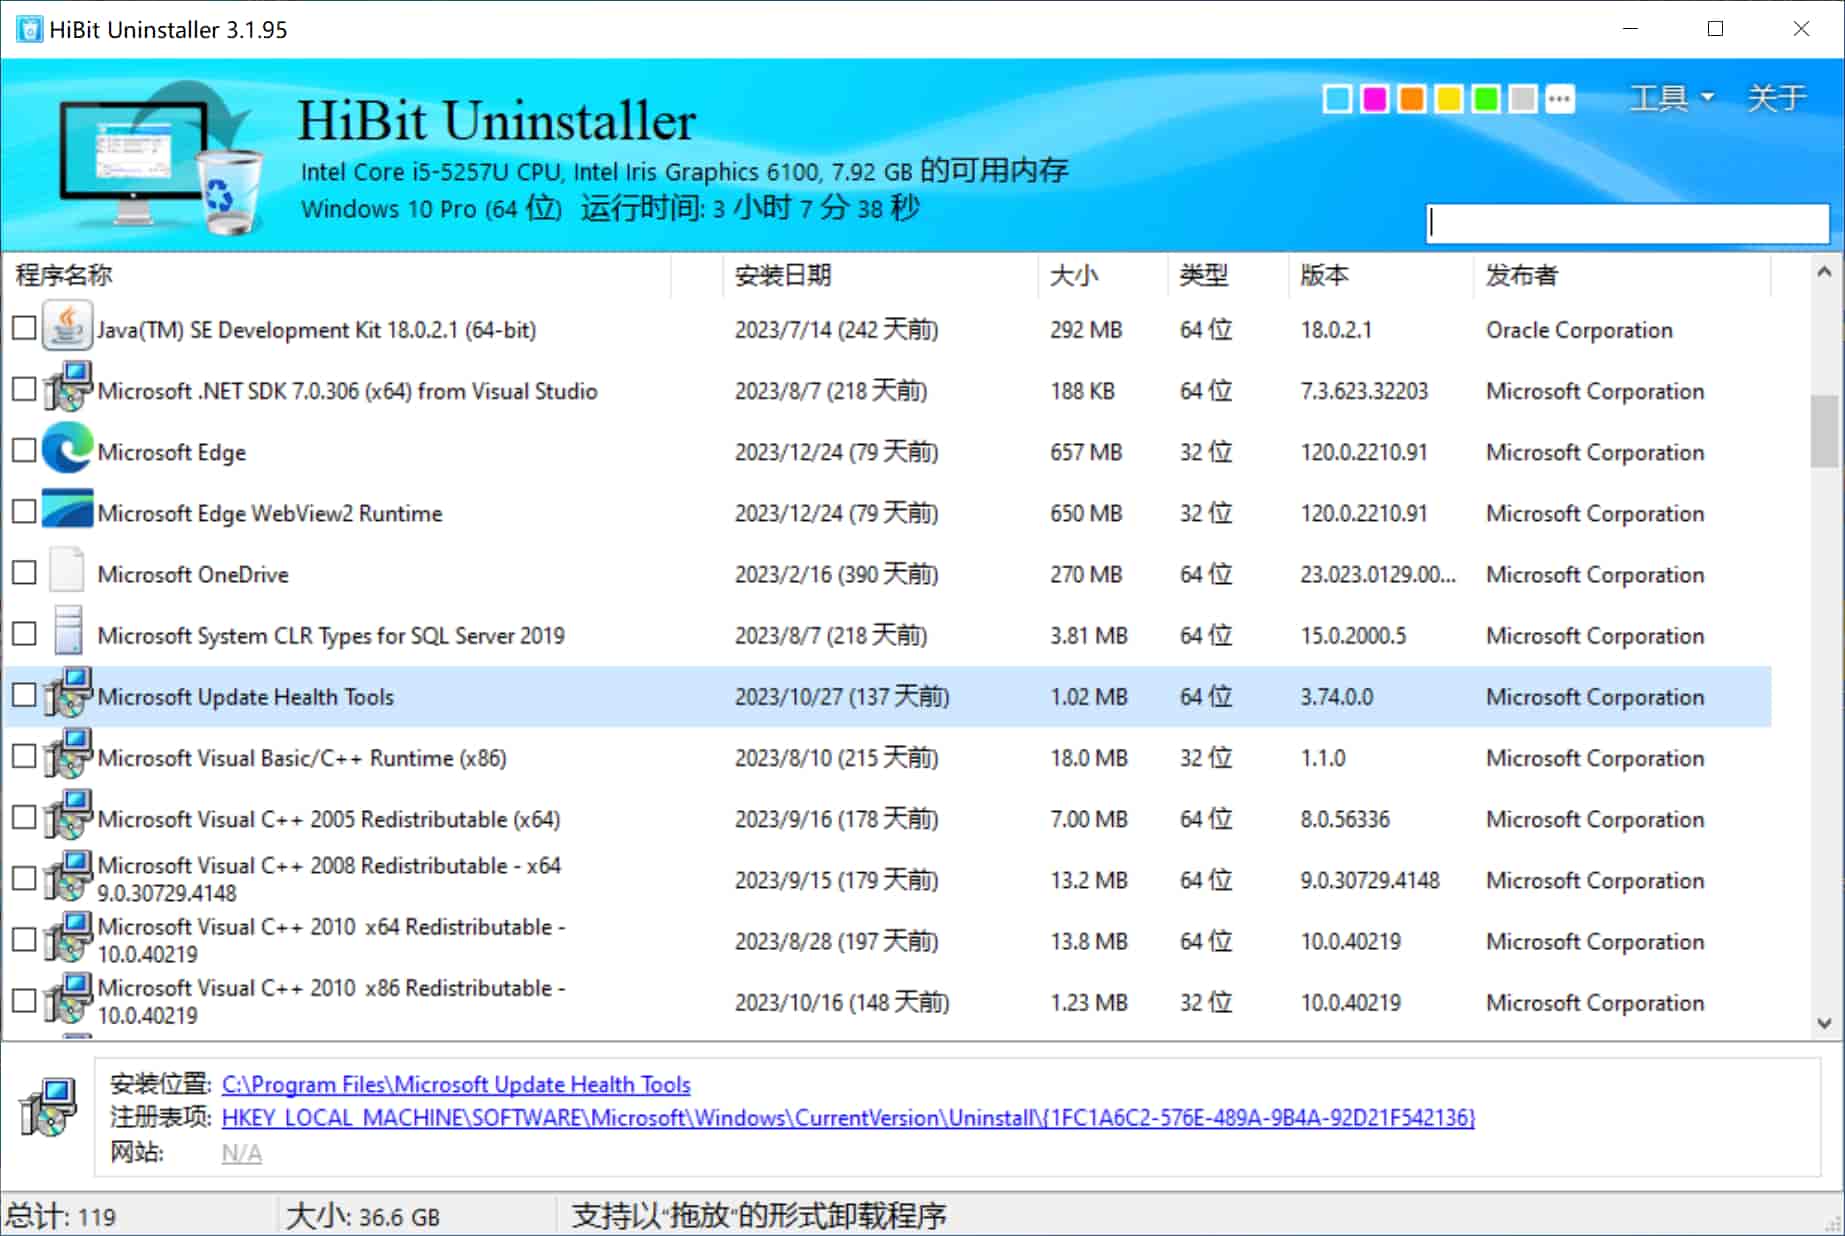Enable the Microsoft Update Health Tools checkbox
The image size is (1845, 1236).
[24, 695]
